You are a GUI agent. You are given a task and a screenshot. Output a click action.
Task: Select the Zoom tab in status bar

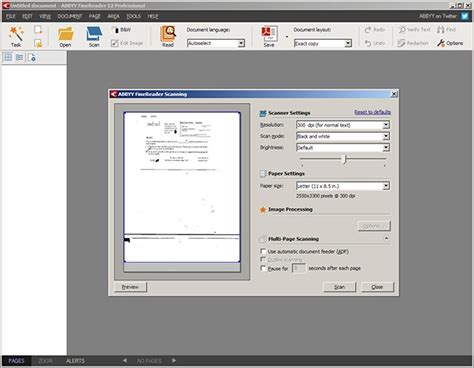tap(45, 360)
